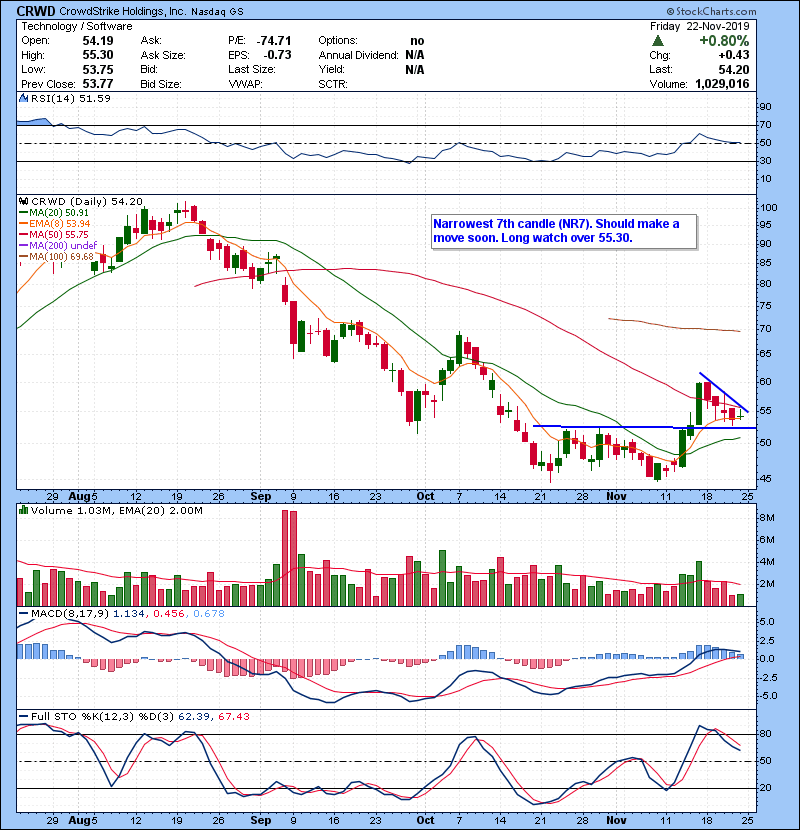Screen dimensions: 800x830
Task: Click the orange EMA(8) legend color dash
Action: click(23, 224)
